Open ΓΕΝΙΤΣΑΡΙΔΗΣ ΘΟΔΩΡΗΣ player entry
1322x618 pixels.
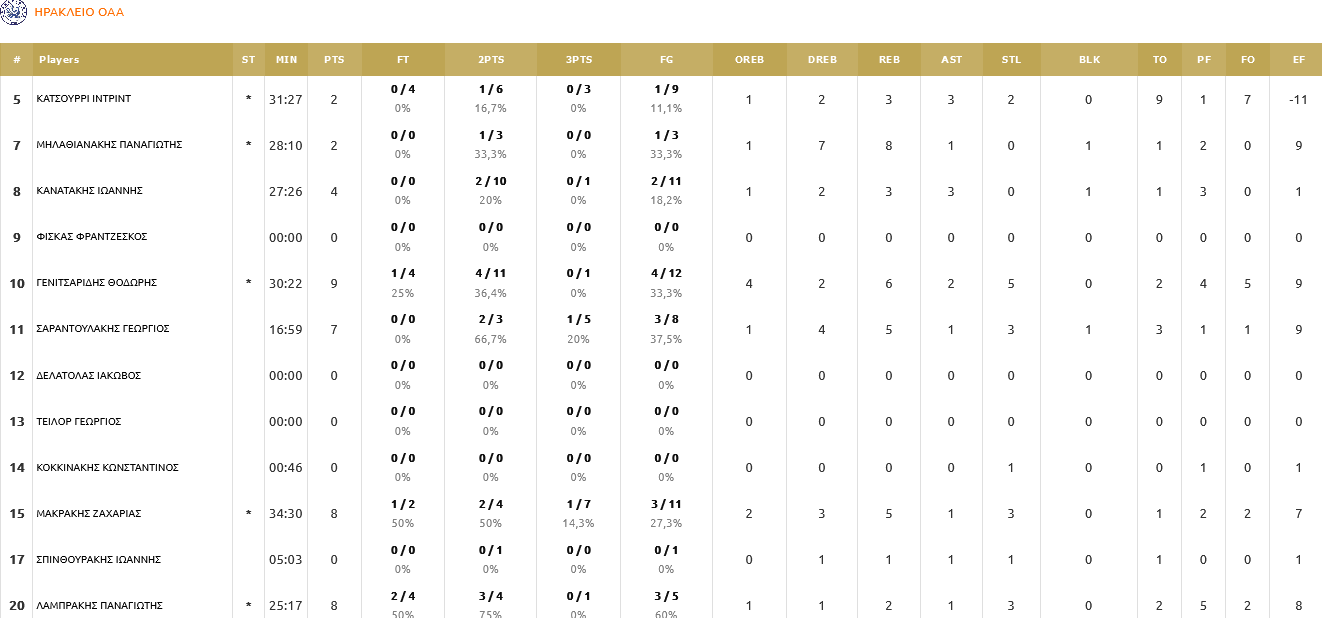96,283
